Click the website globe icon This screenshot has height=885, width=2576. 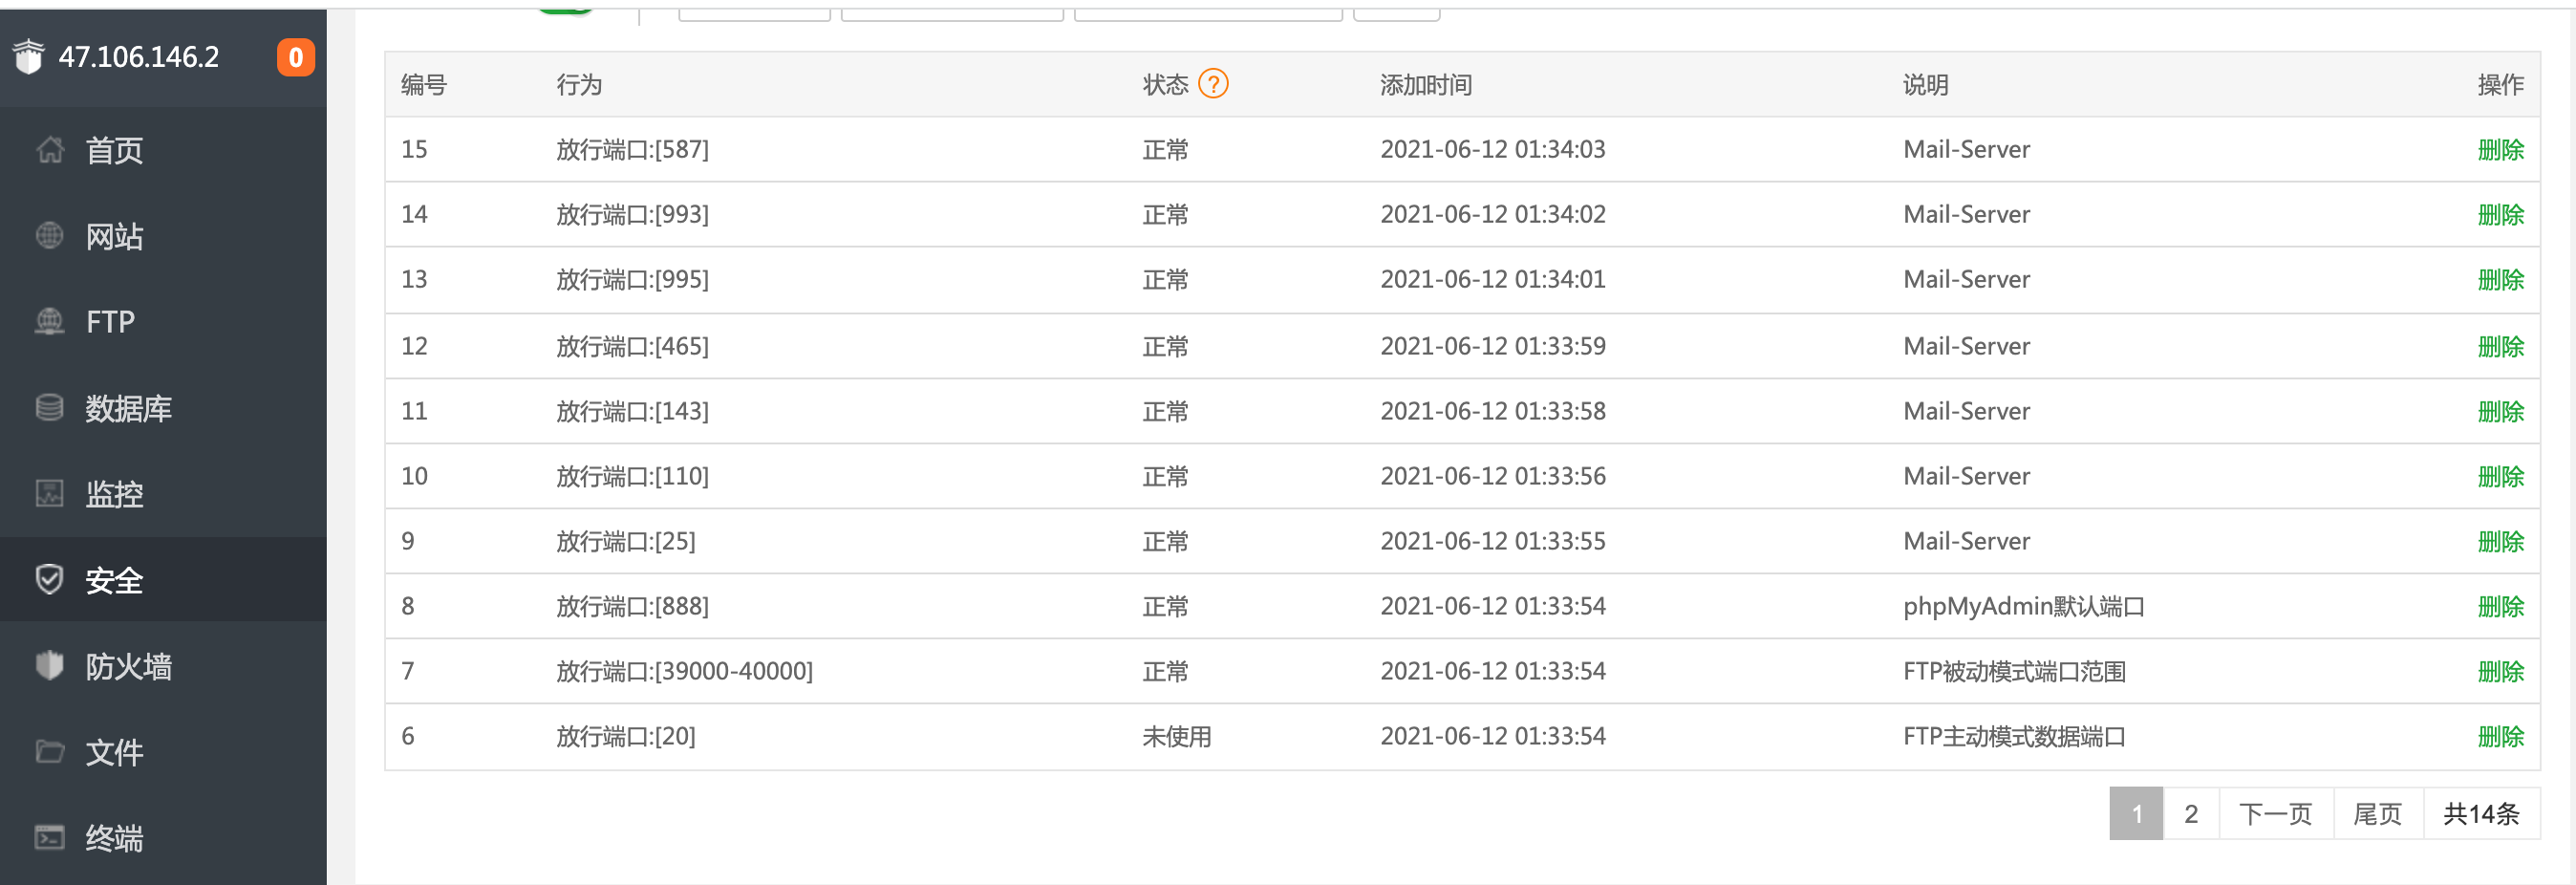(49, 236)
